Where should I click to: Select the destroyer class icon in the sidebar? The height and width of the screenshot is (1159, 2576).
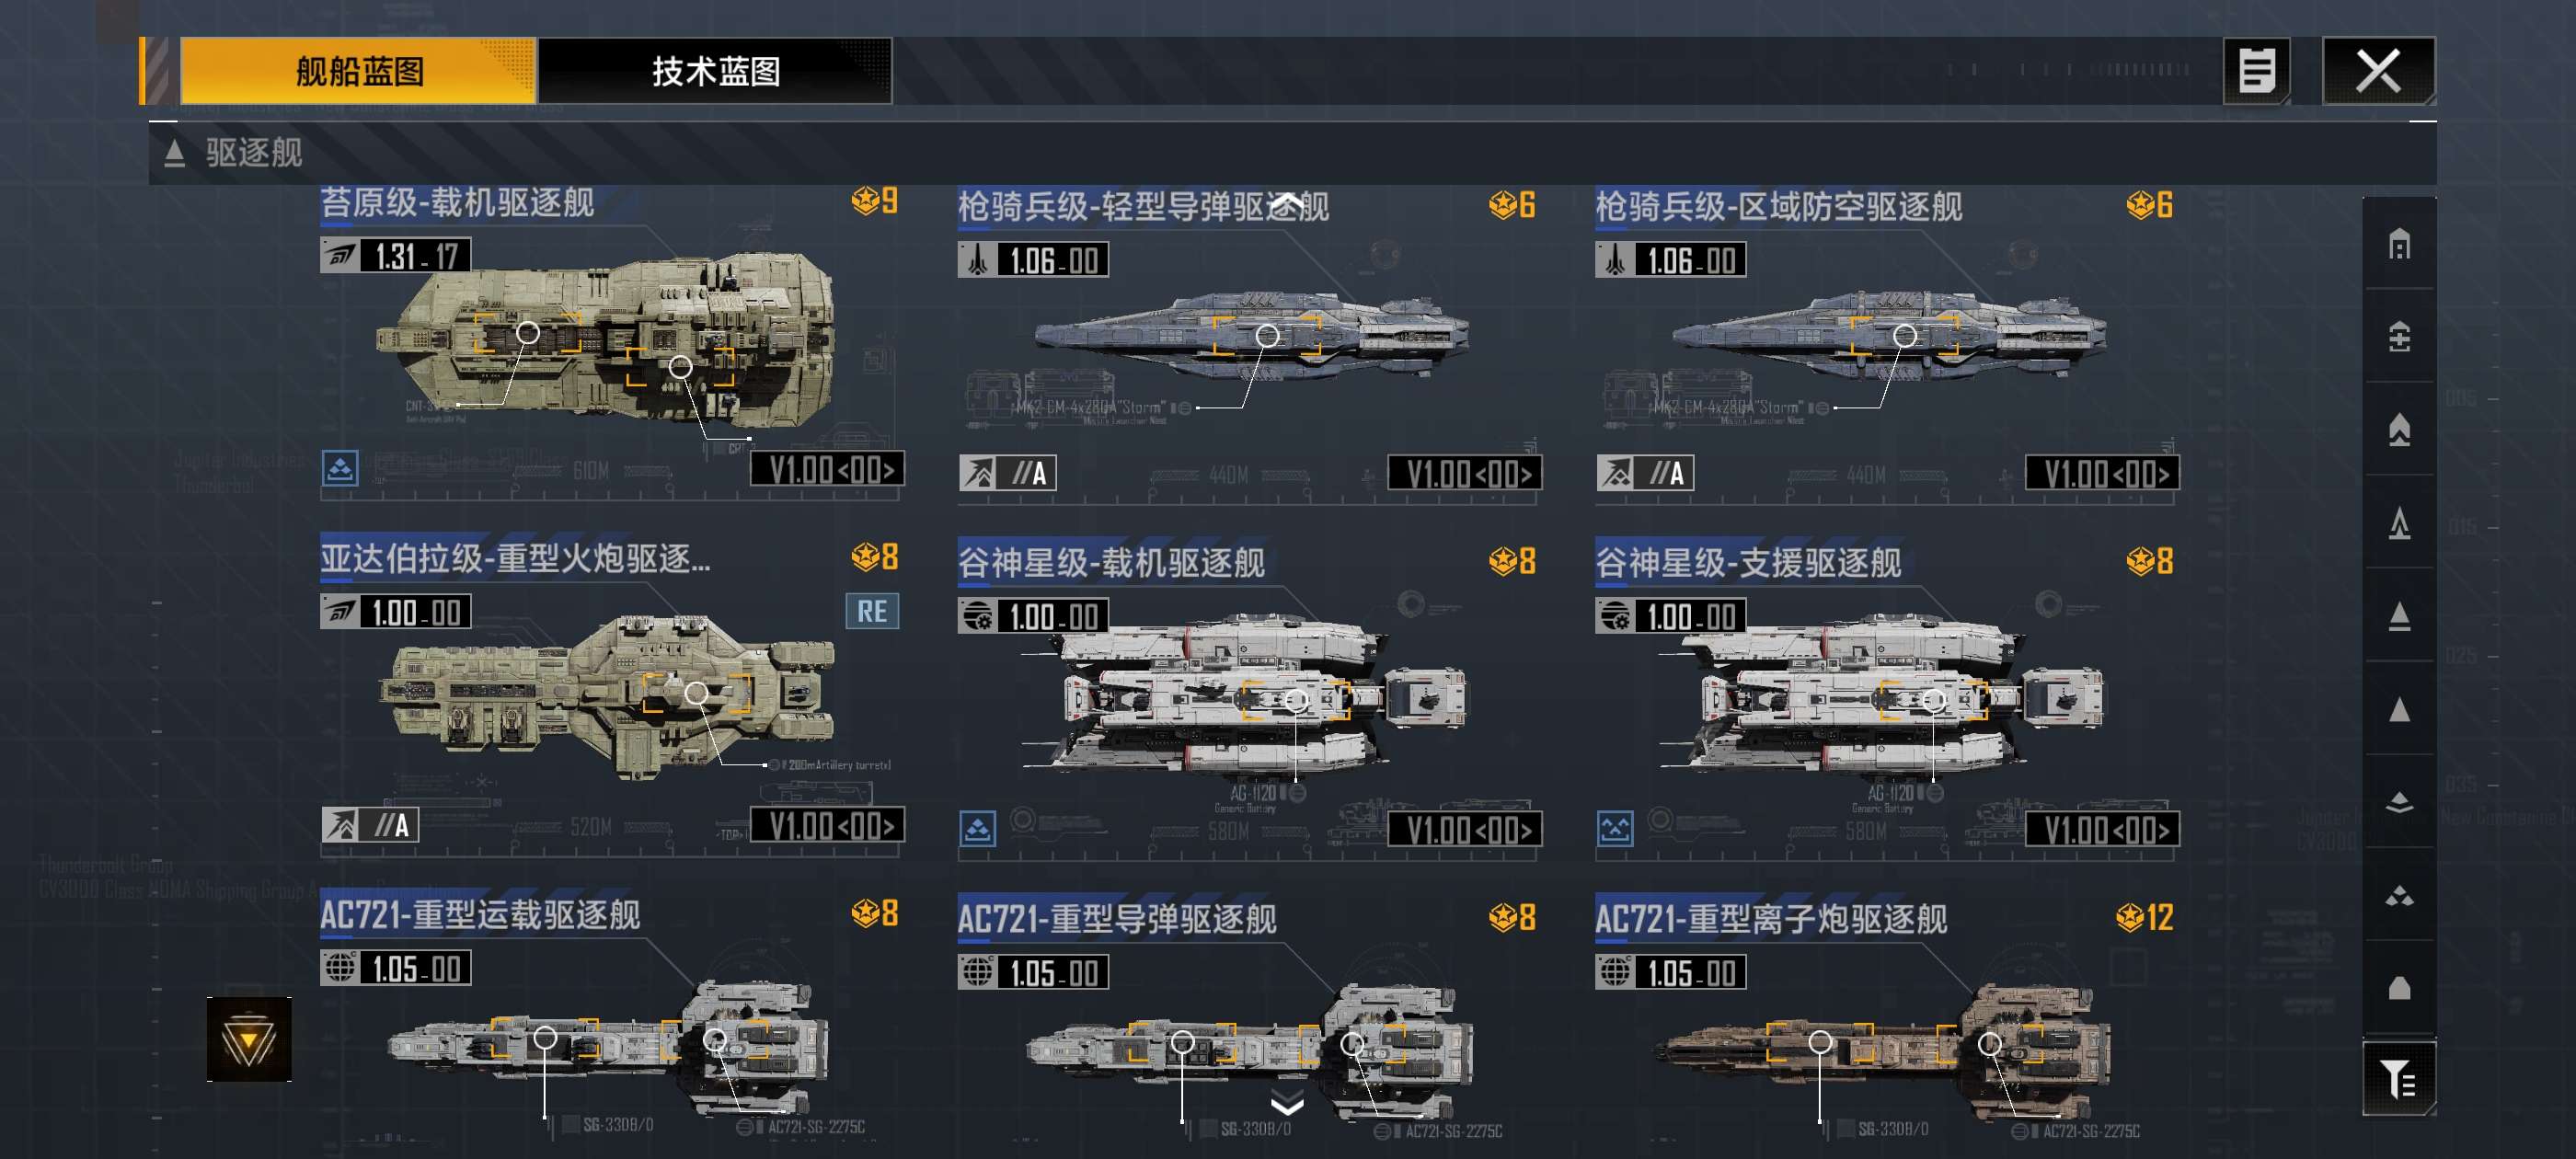pyautogui.click(x=2398, y=615)
